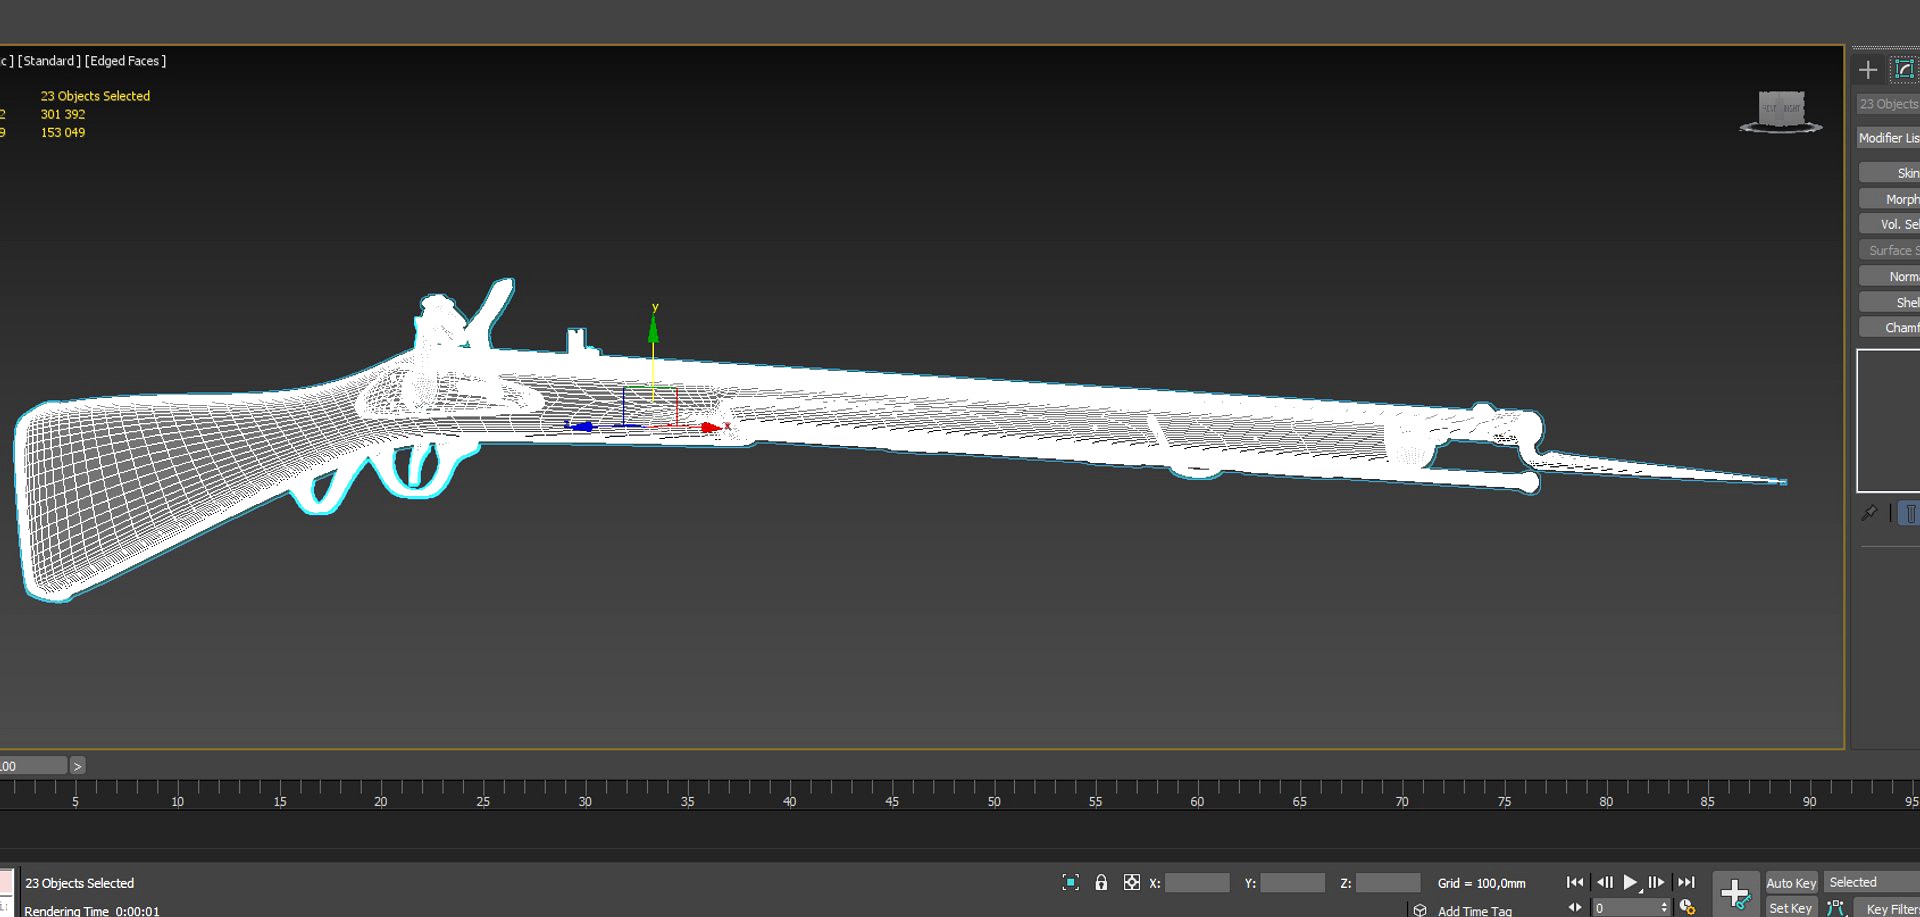Apply the Shell modifier button

(1890, 302)
